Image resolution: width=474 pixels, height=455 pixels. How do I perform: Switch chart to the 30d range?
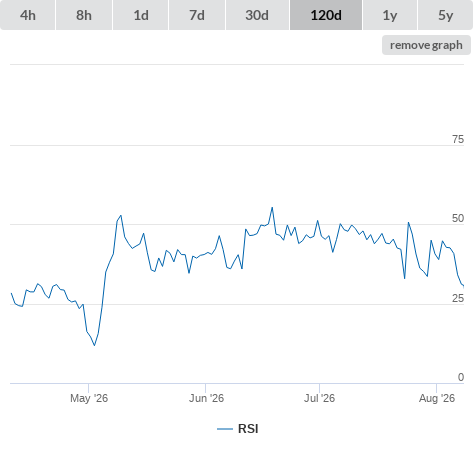257,15
